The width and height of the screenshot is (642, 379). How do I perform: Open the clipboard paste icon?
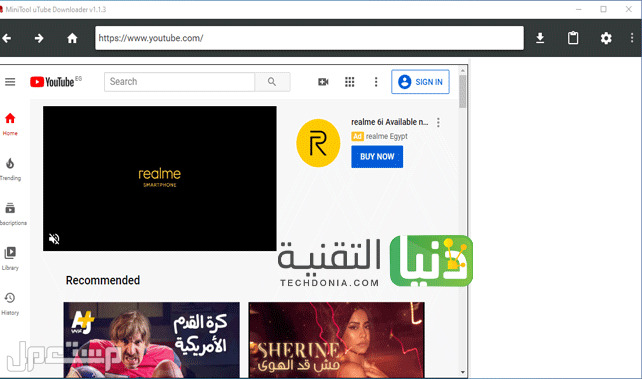[x=573, y=38]
